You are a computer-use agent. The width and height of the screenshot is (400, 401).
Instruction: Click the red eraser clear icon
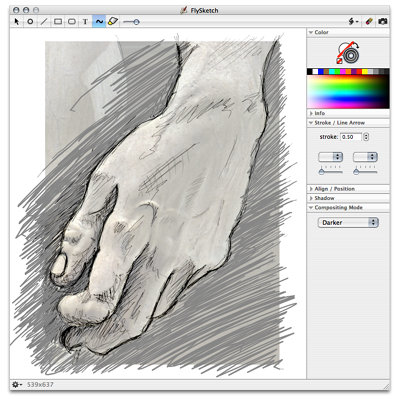(x=369, y=22)
